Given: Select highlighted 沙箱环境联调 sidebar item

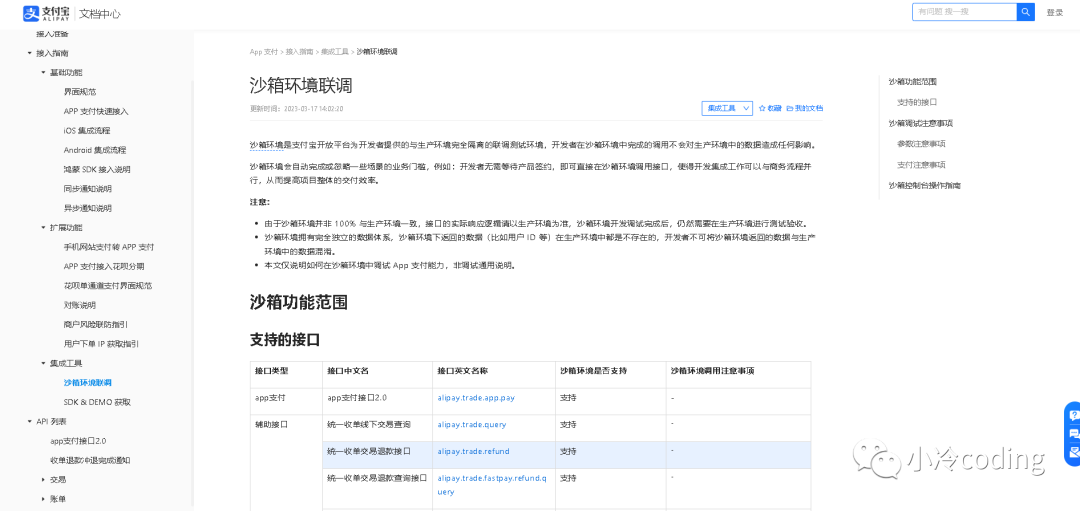Looking at the screenshot, I should pyautogui.click(x=87, y=382).
